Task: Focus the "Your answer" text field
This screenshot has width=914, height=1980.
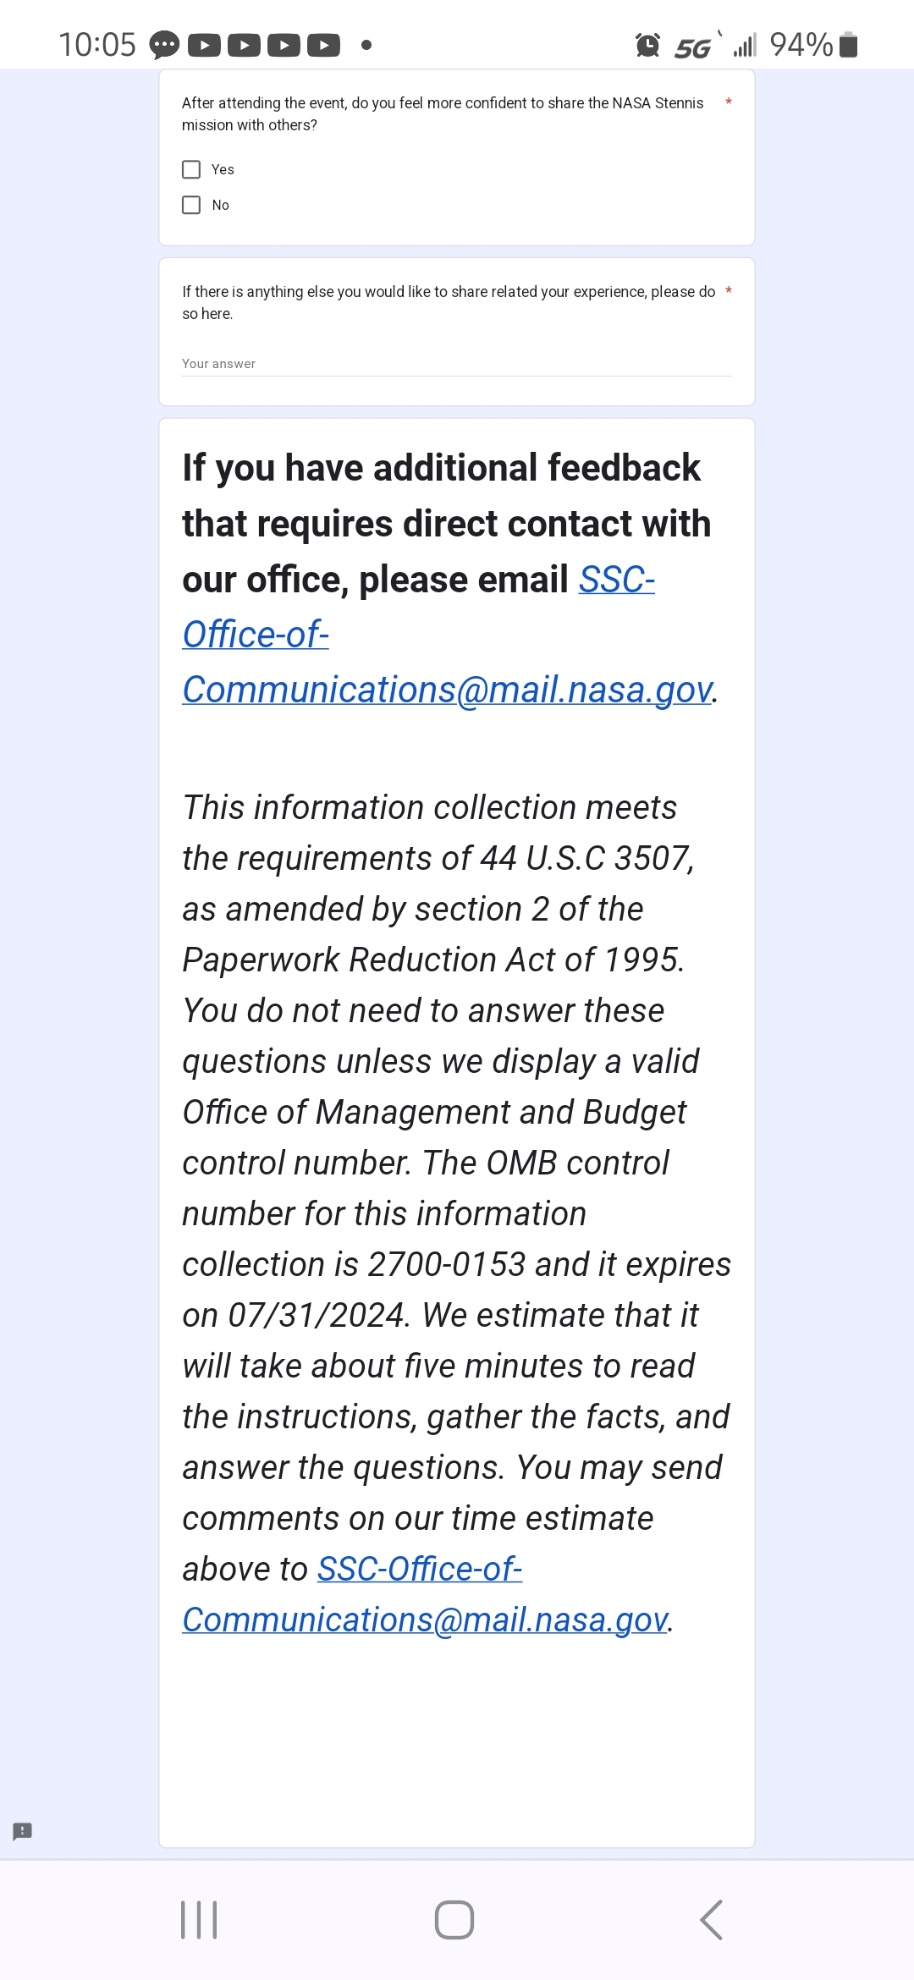Action: click(x=456, y=364)
